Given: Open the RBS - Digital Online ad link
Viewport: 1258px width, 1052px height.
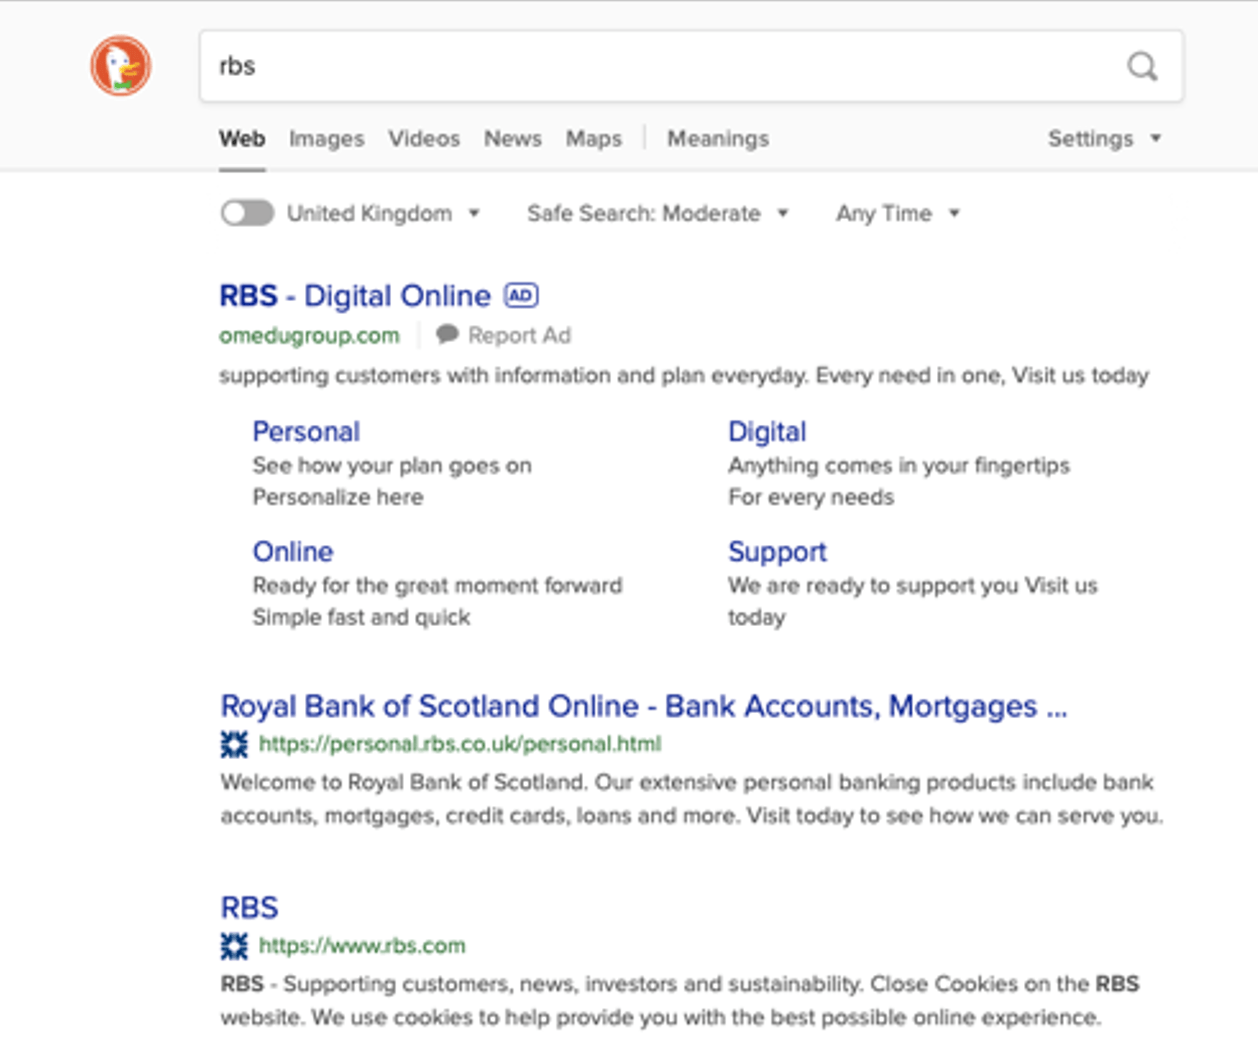Looking at the screenshot, I should (355, 296).
